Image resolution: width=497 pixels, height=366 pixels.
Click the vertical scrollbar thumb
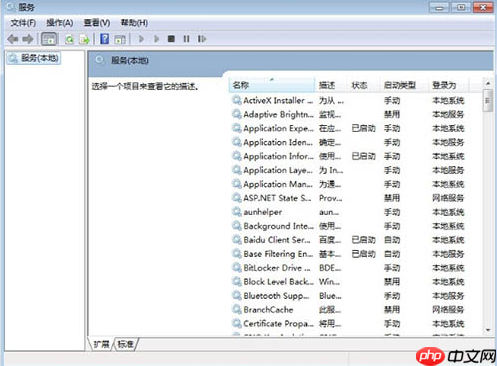point(488,100)
